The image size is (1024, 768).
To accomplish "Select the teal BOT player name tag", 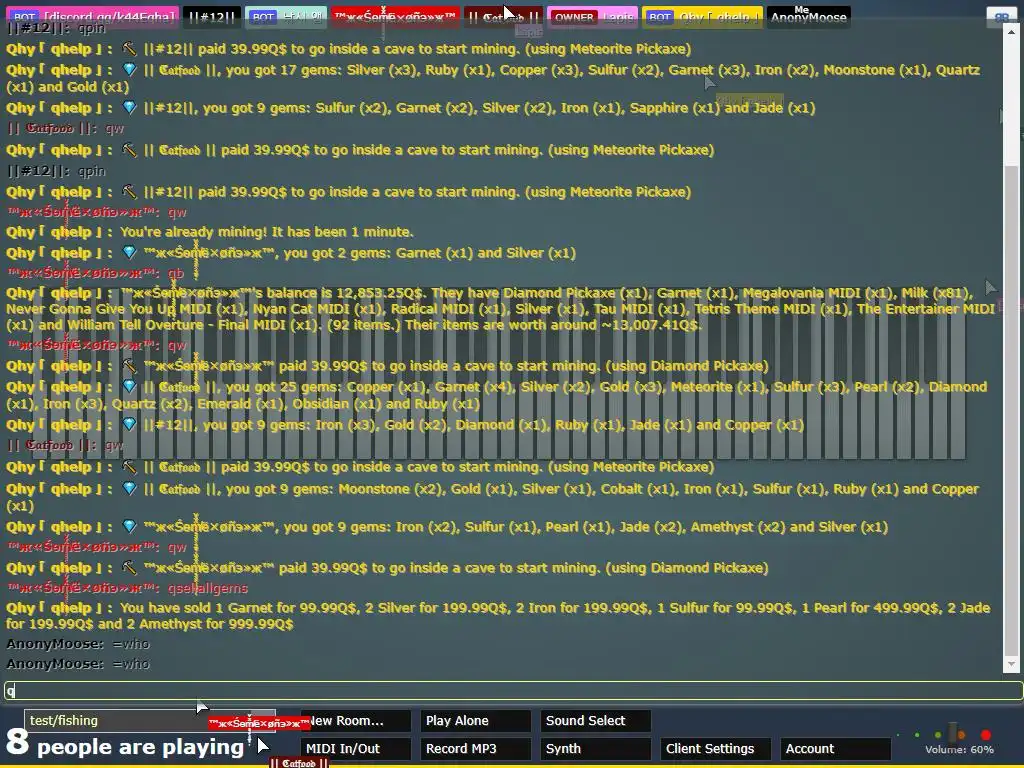I will [285, 16].
